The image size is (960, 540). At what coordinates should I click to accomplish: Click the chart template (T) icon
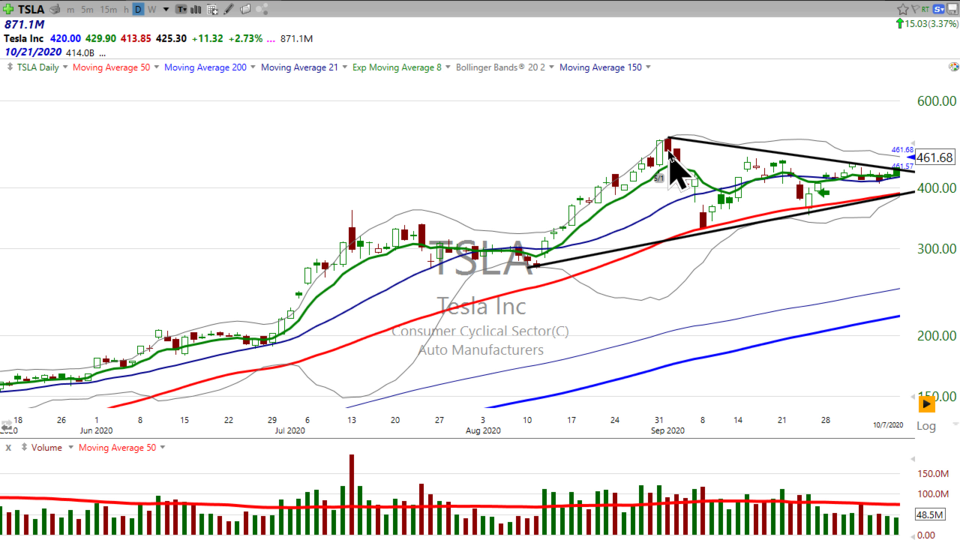(x=182, y=9)
